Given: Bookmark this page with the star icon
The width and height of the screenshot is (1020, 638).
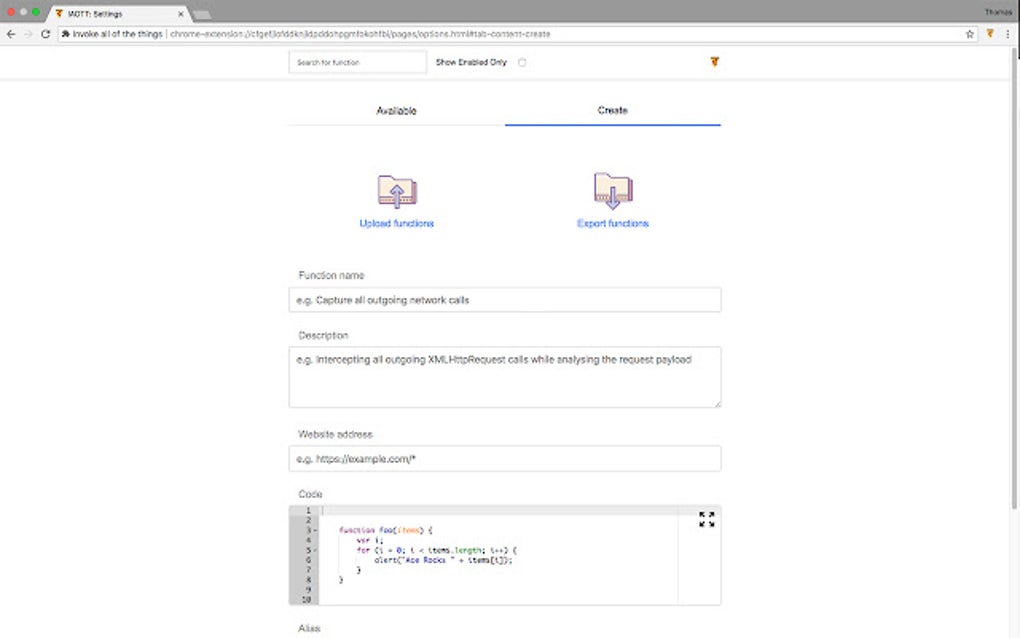Looking at the screenshot, I should (969, 32).
